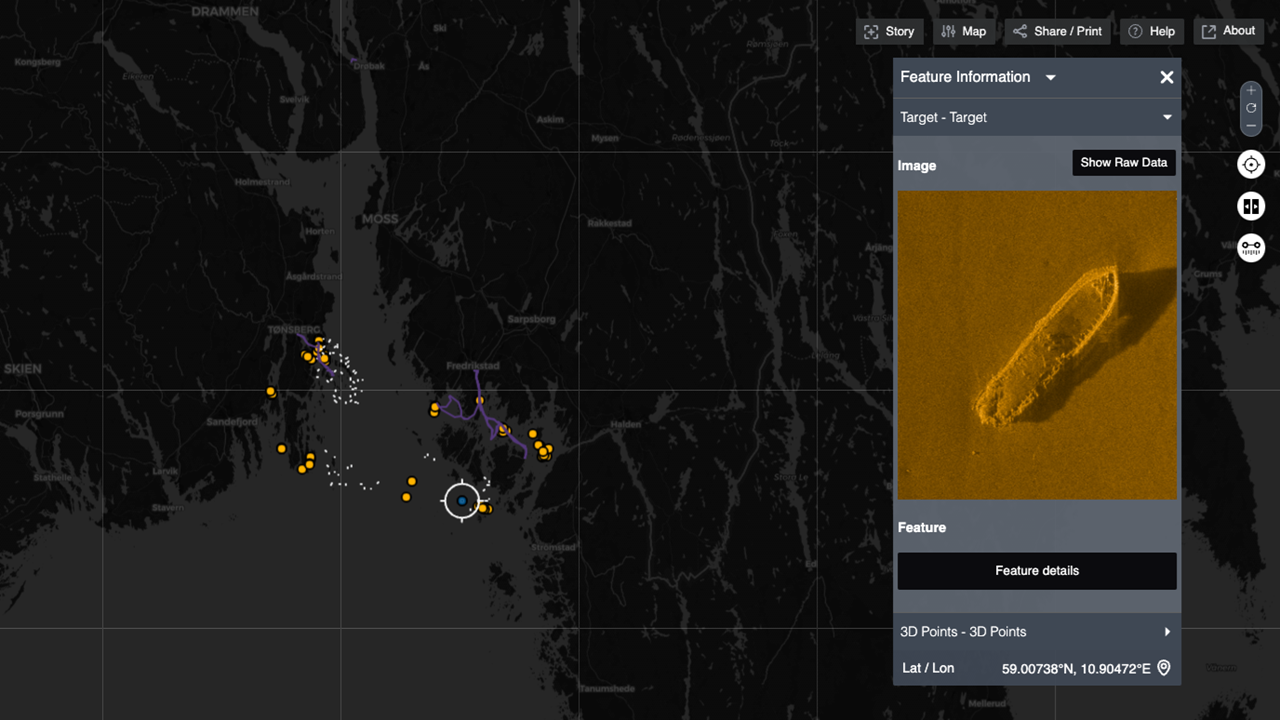The image size is (1280, 720).
Task: Reset the map view rotation icon
Action: point(1251,108)
